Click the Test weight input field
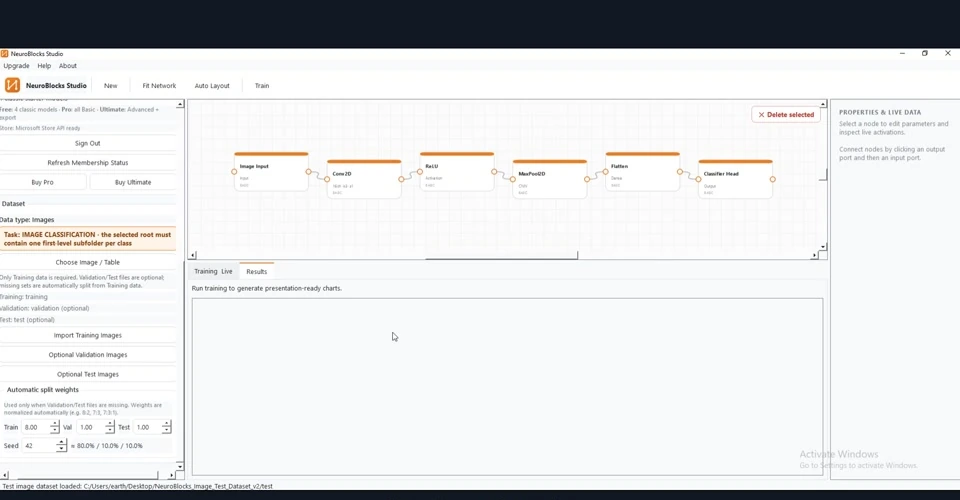The image size is (960, 500). pyautogui.click(x=148, y=427)
